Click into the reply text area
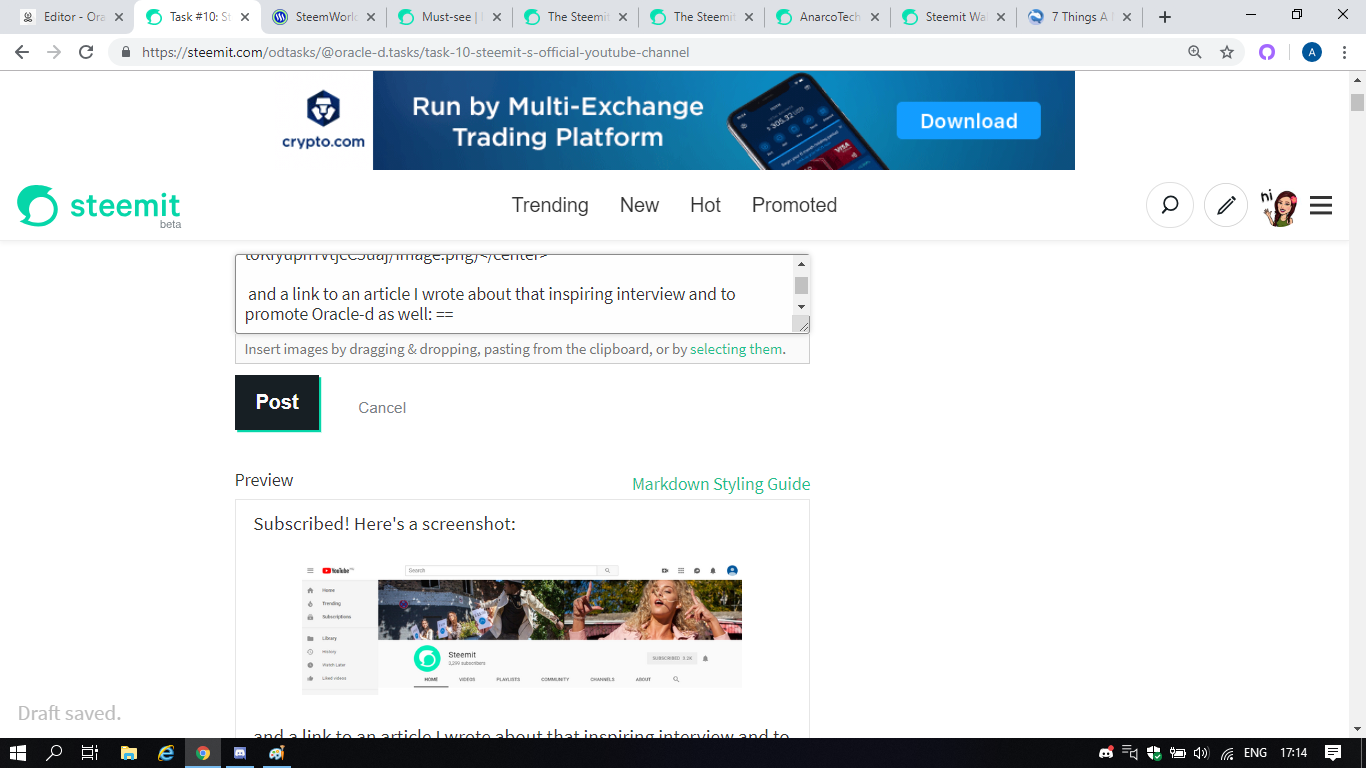 click(x=514, y=294)
